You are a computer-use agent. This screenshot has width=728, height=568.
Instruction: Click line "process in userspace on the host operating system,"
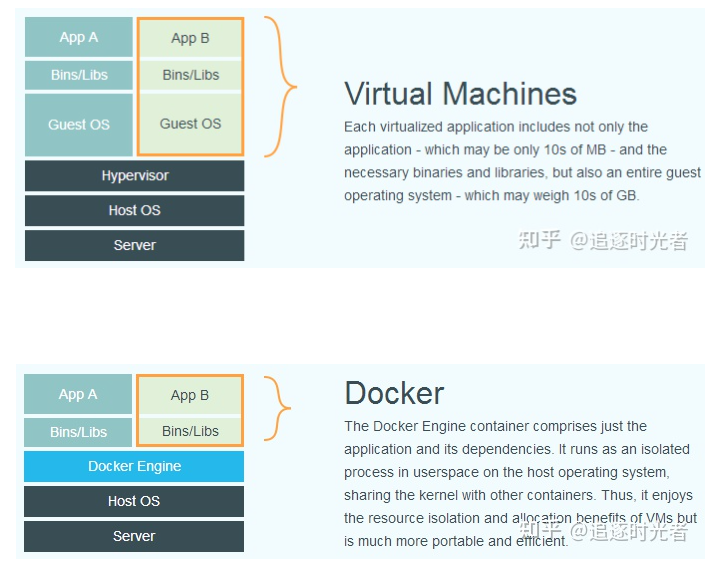(x=507, y=472)
